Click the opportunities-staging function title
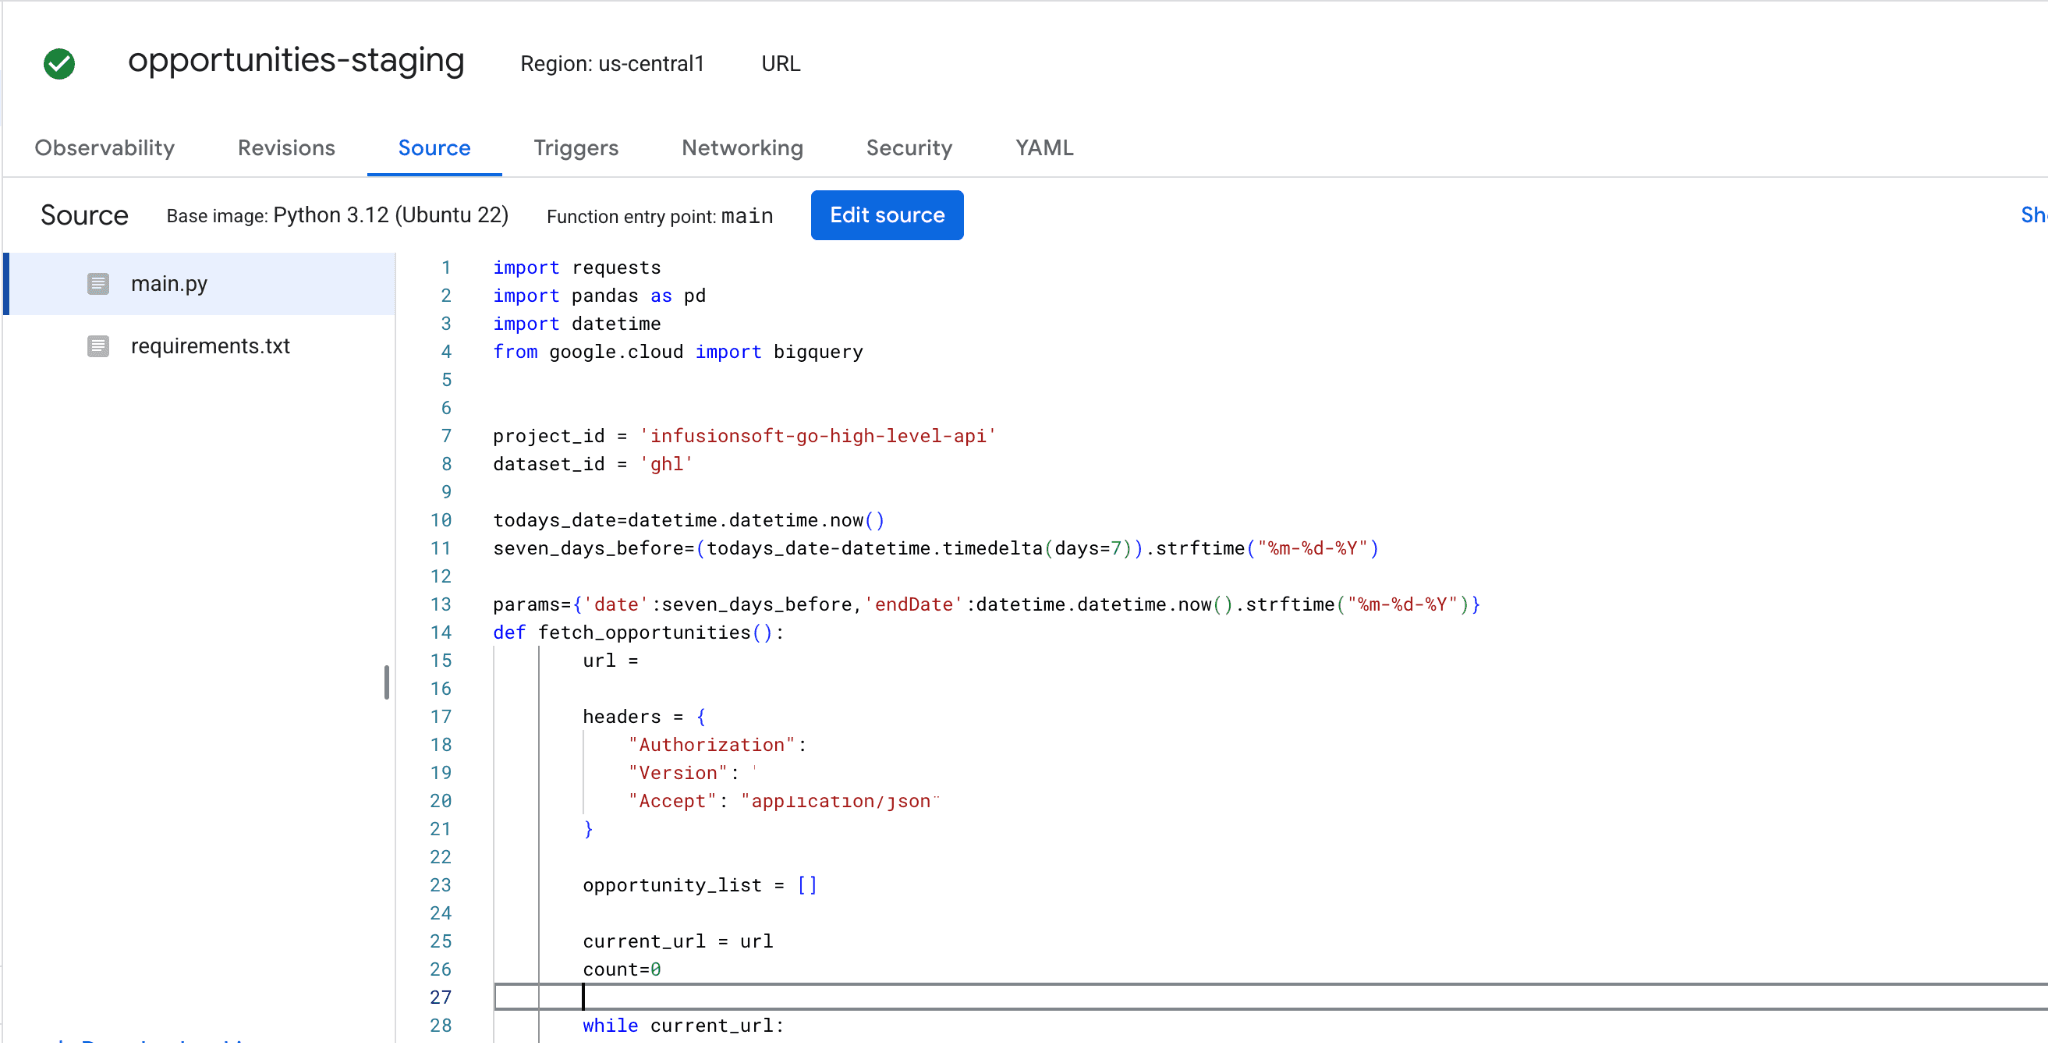 (296, 61)
